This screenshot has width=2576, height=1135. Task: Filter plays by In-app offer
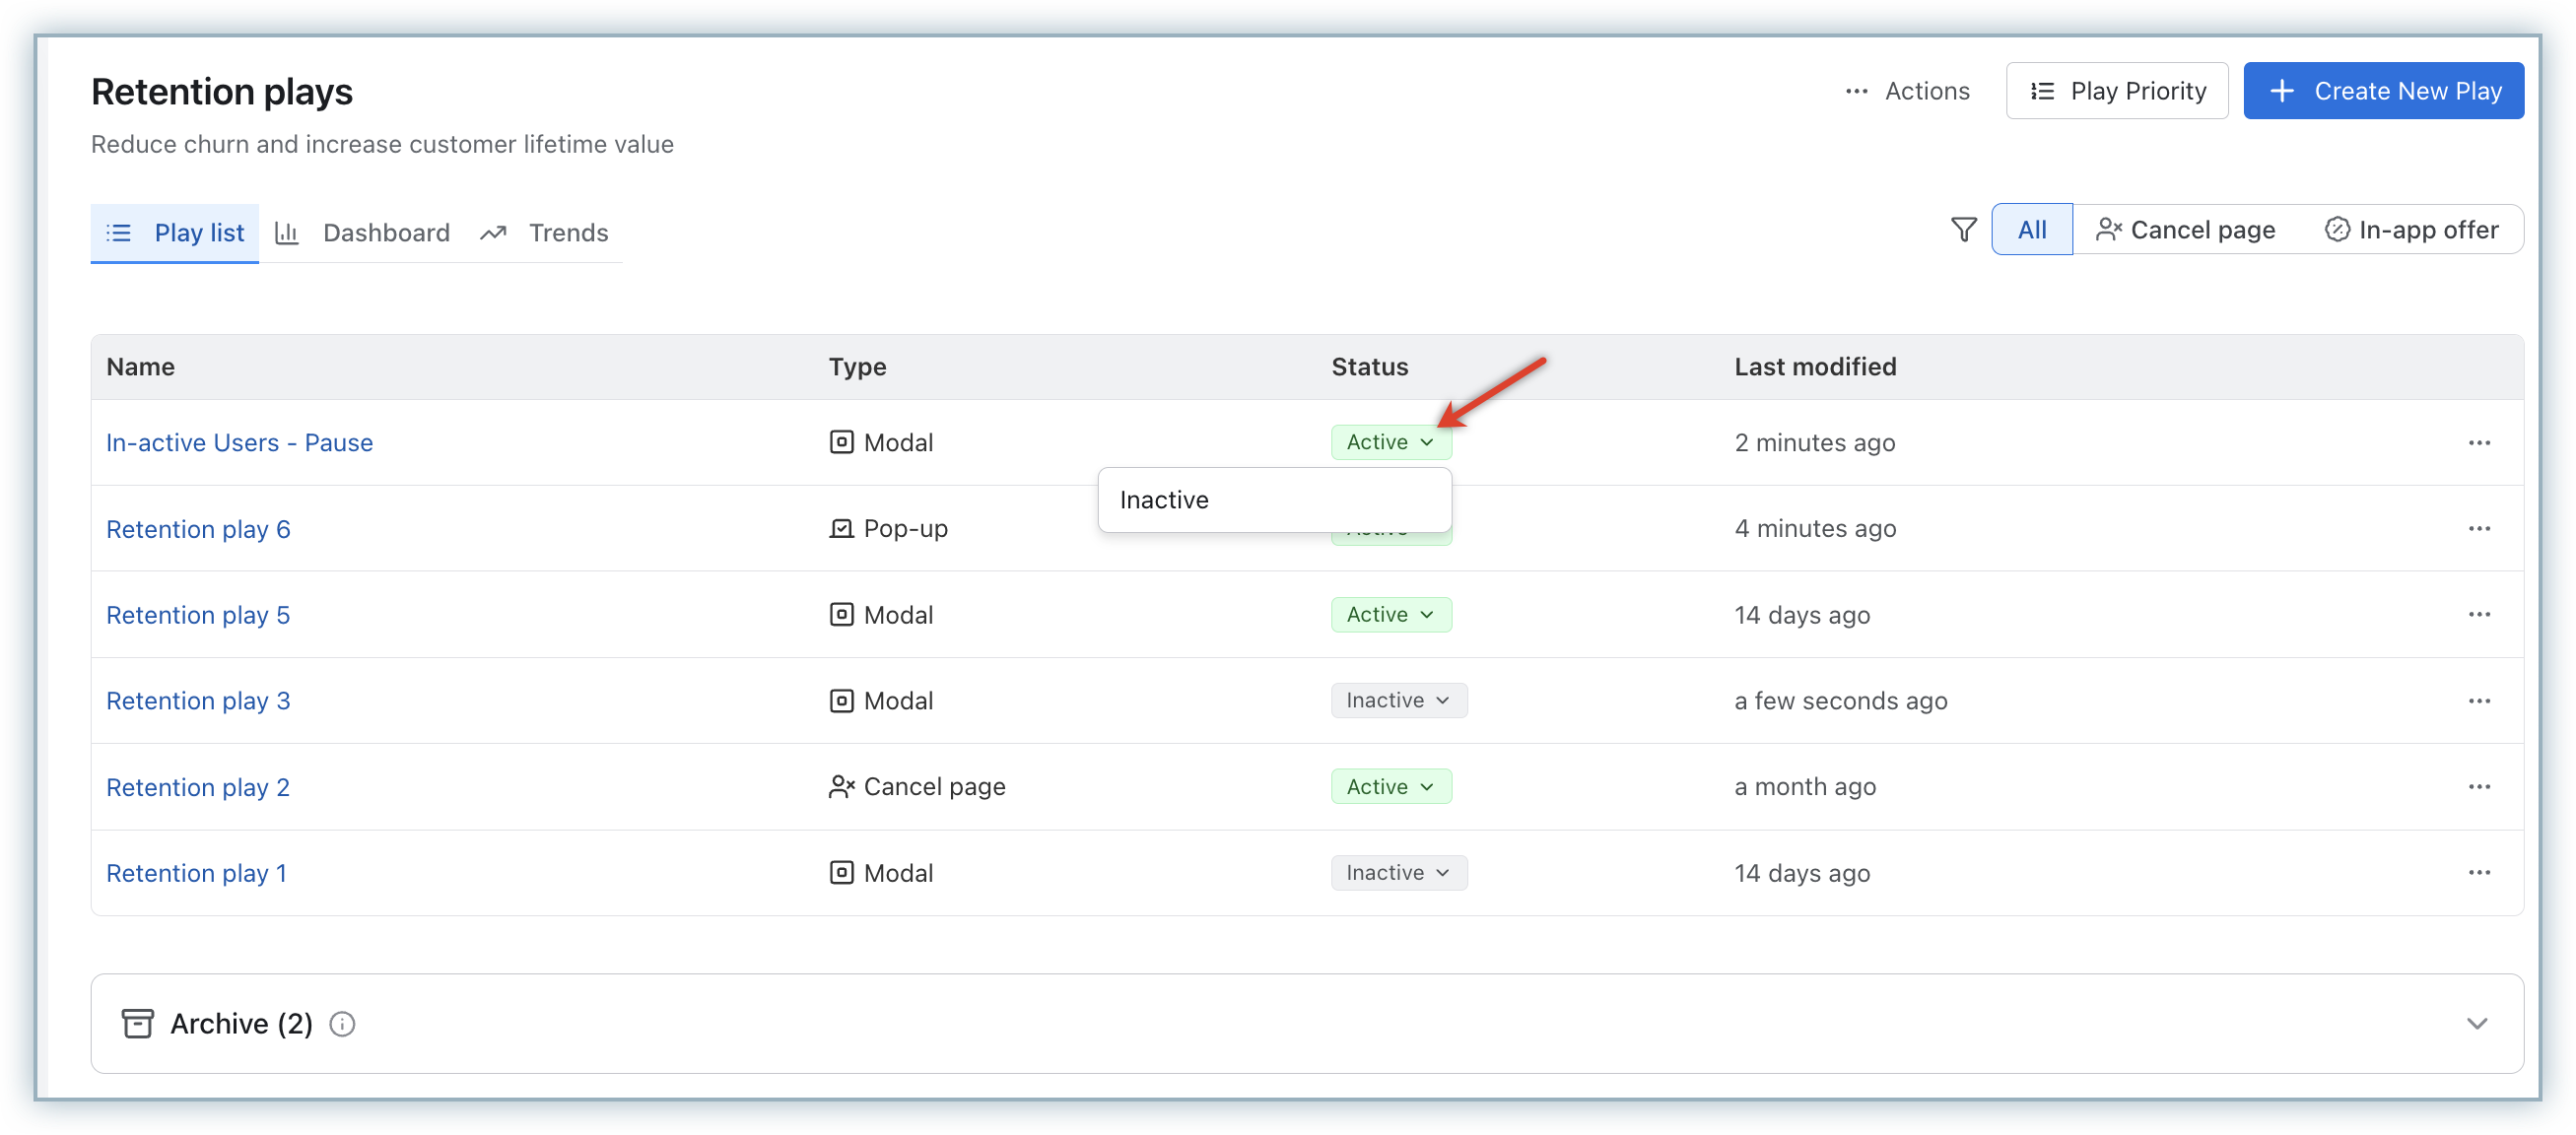tap(2411, 230)
